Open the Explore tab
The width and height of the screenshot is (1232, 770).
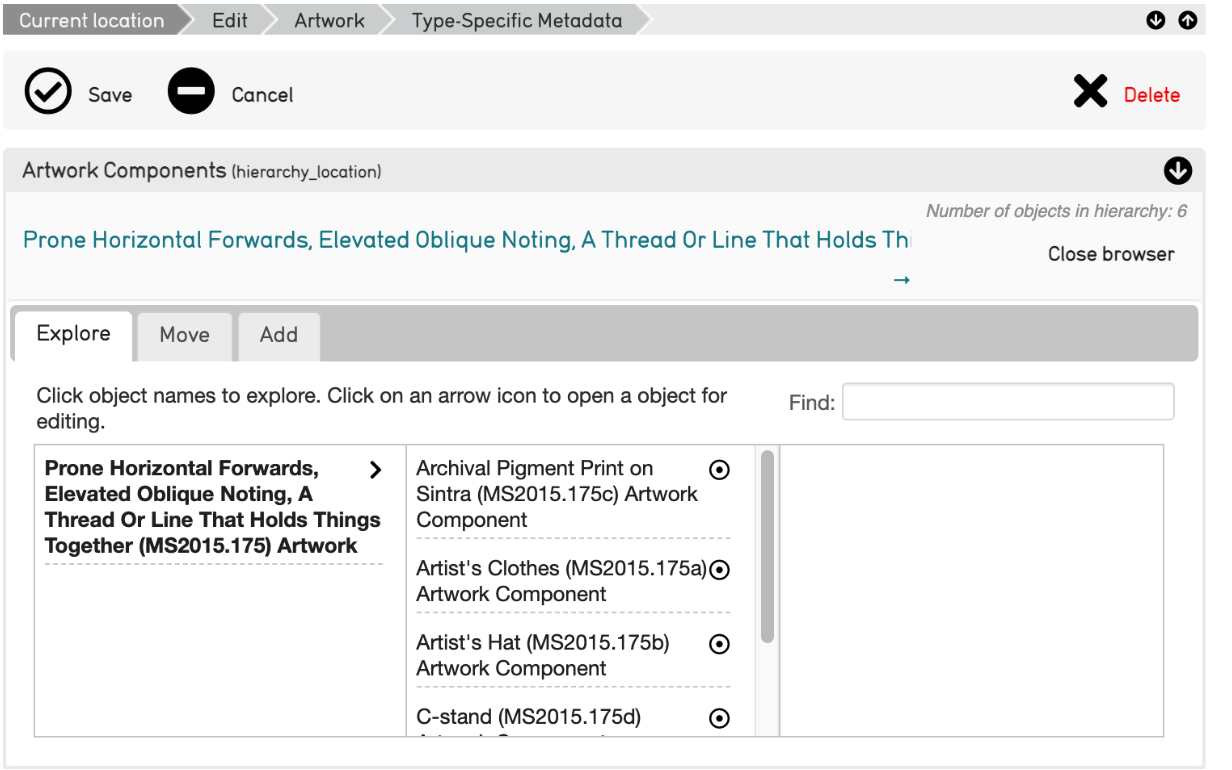73,334
